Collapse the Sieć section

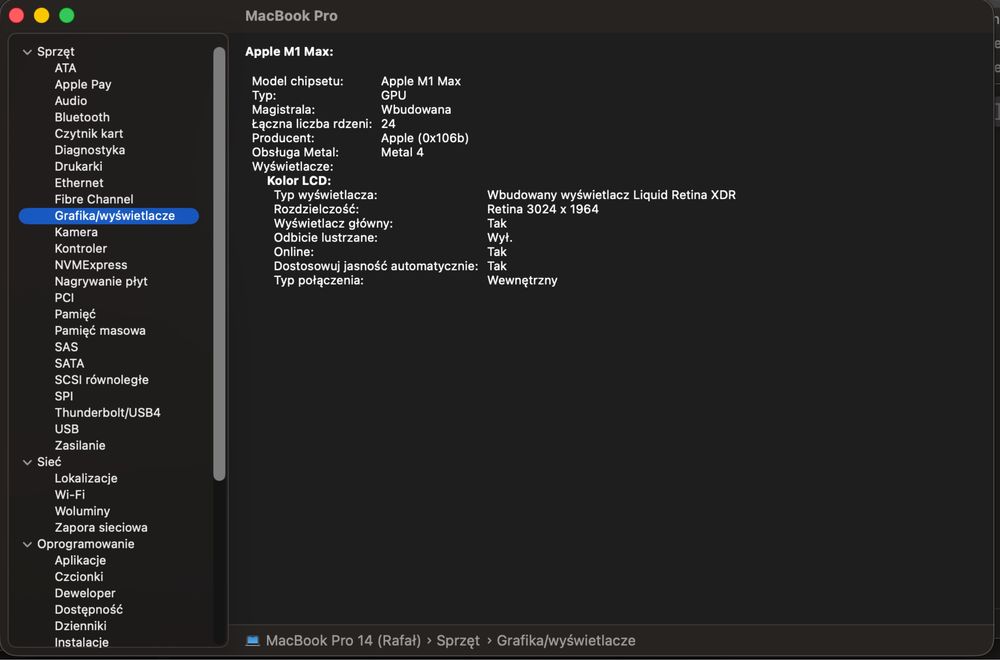coord(27,462)
